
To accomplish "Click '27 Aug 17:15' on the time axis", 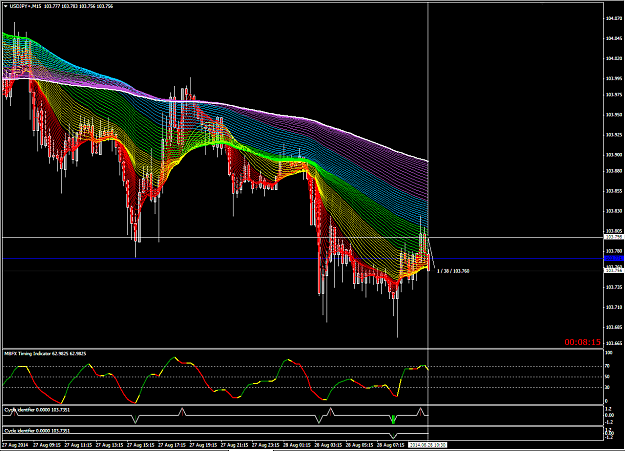I will click(172, 445).
